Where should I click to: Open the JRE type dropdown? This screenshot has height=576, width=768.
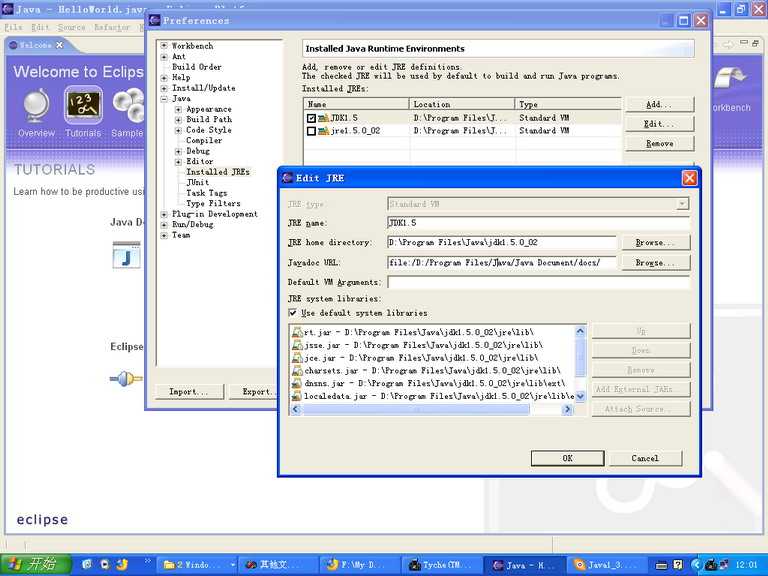(682, 204)
